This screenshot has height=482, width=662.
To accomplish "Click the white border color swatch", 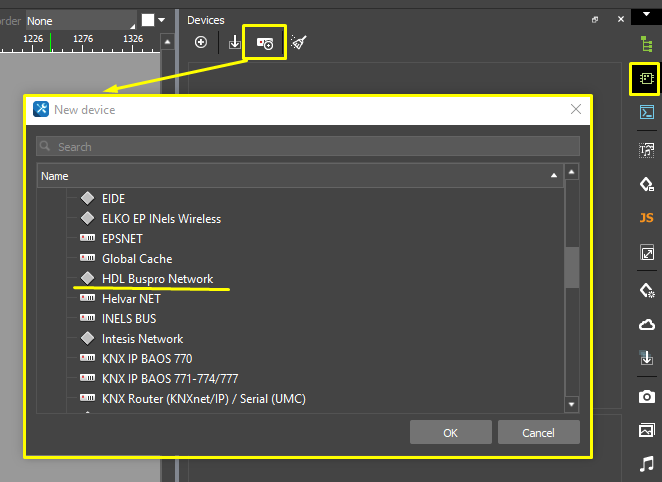I will [x=148, y=20].
